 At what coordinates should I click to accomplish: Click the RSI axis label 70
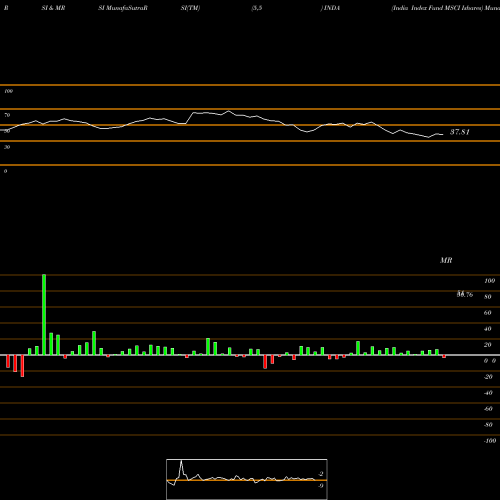pos(7,115)
